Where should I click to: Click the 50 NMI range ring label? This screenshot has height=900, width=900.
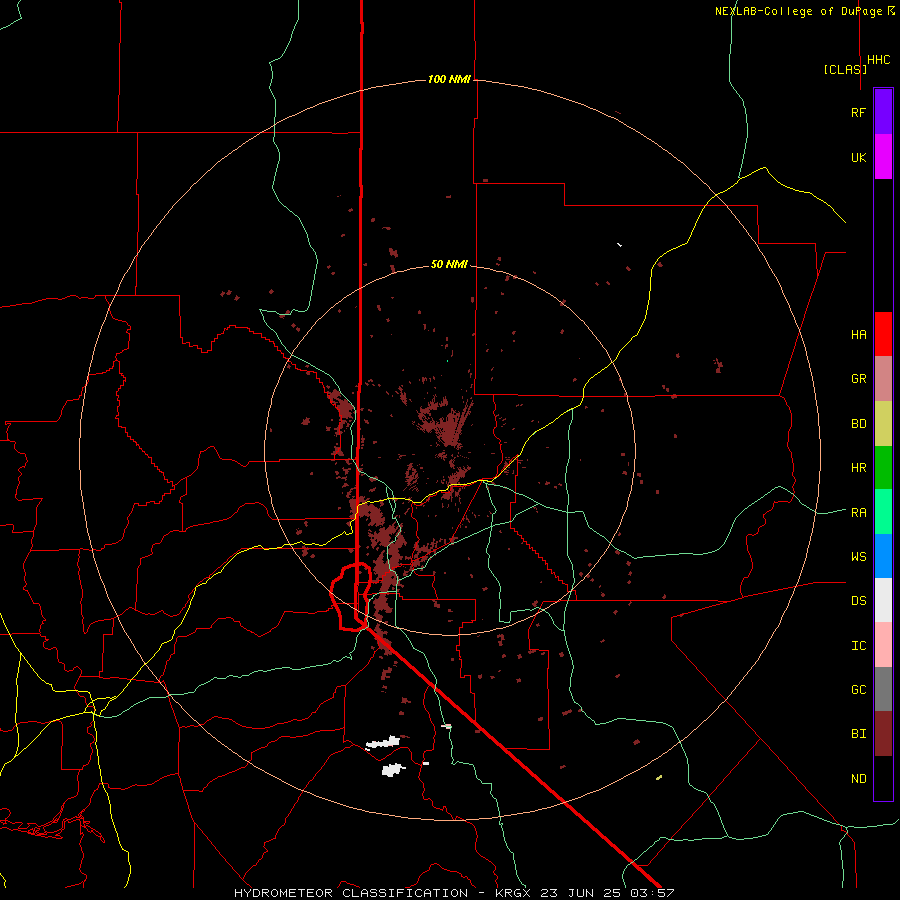449,264
